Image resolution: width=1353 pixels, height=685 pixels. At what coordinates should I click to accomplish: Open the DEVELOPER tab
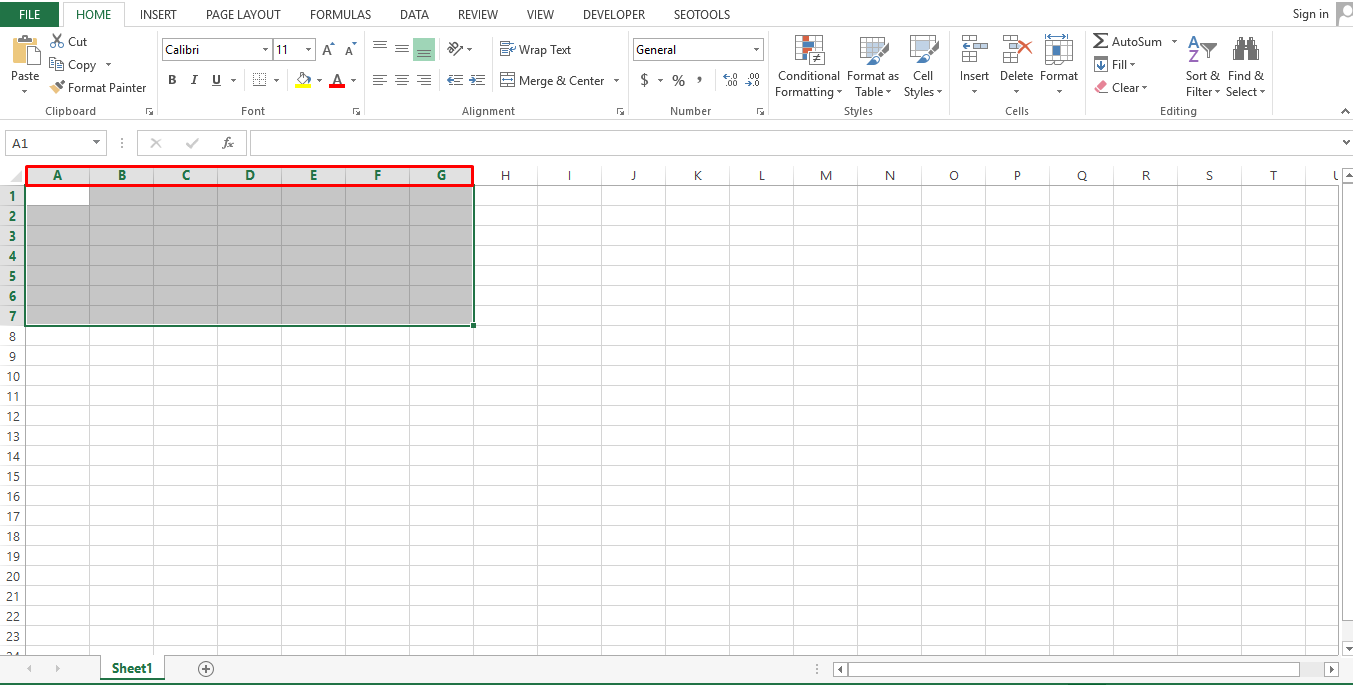[613, 14]
